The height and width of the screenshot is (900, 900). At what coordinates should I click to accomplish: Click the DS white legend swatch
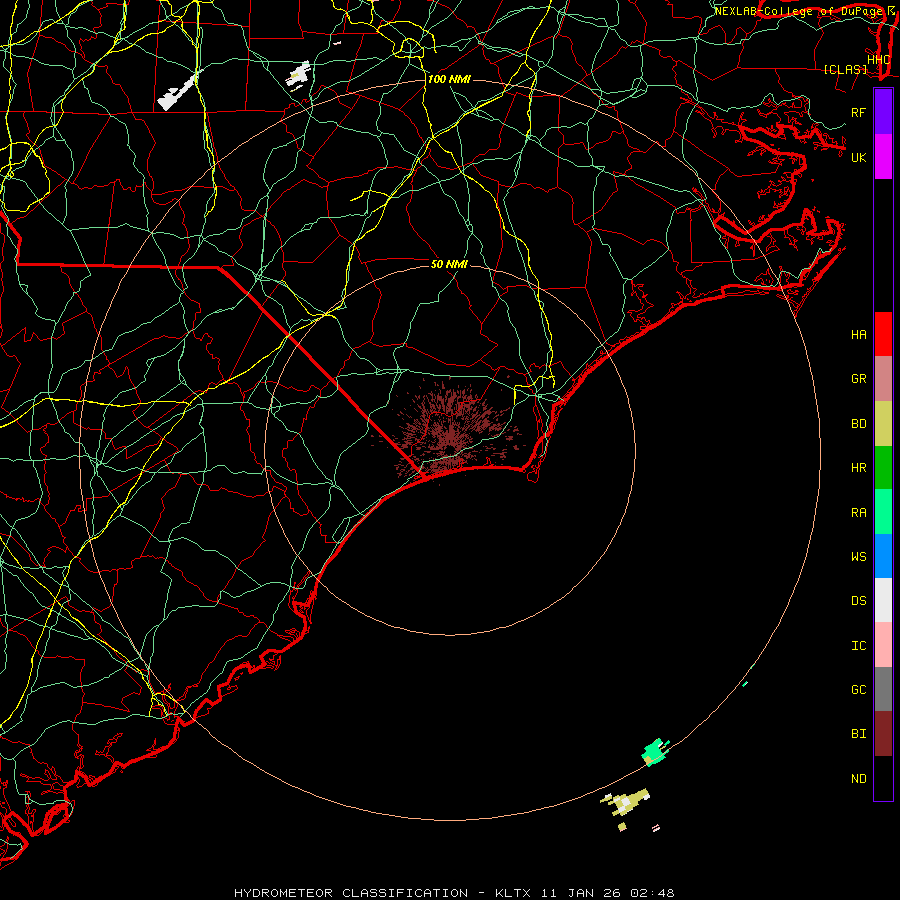coord(883,600)
